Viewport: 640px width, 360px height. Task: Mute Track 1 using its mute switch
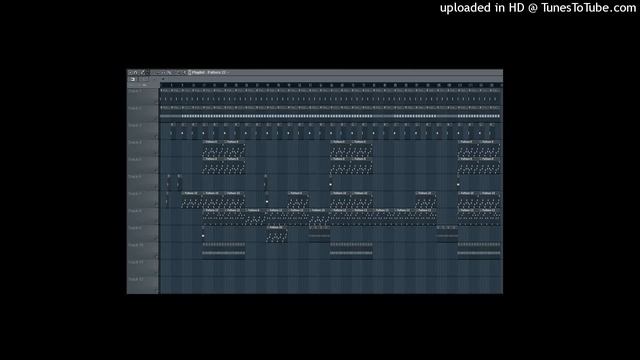point(156,102)
